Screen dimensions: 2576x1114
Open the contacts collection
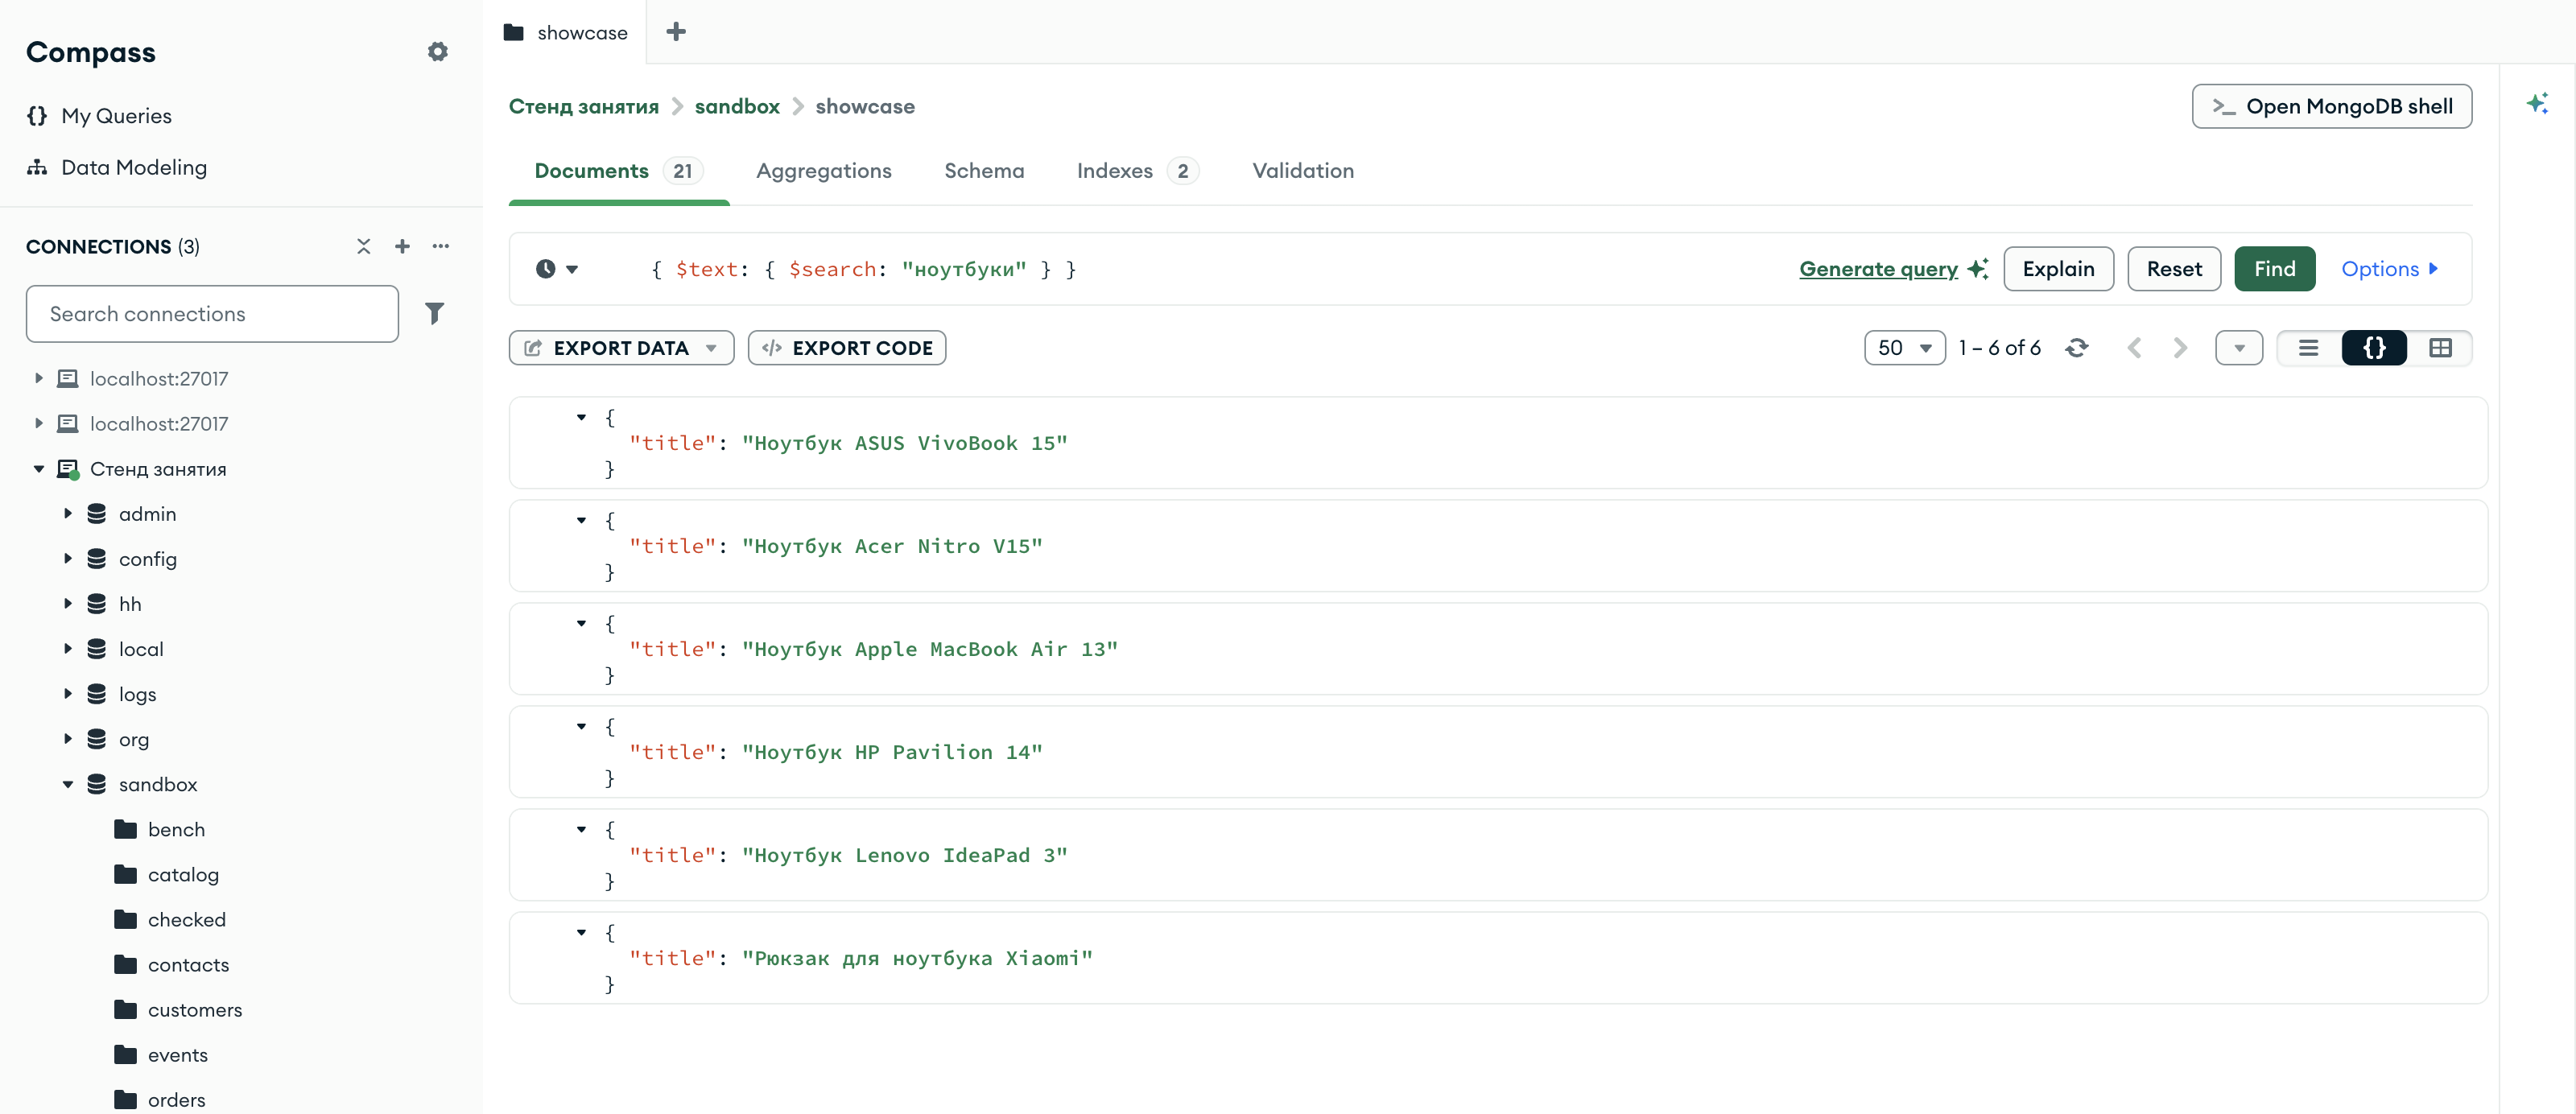(188, 965)
